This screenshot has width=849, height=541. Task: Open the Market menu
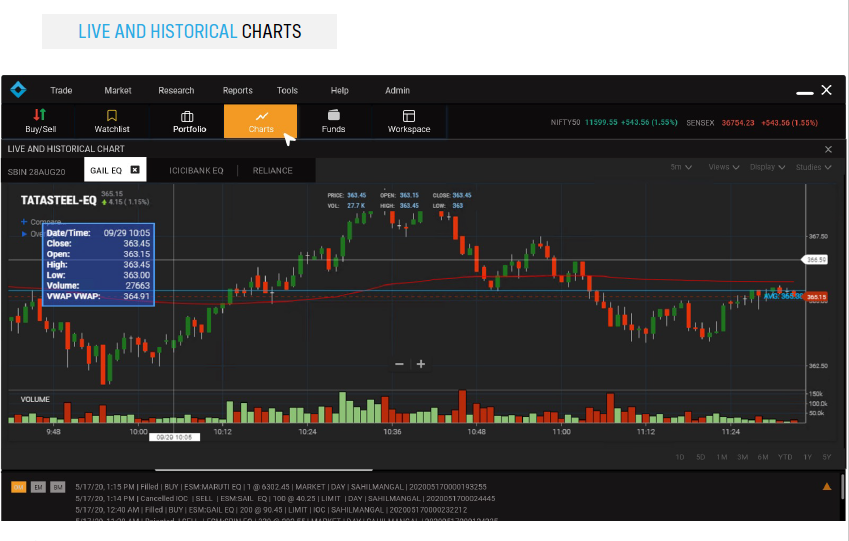coord(118,90)
